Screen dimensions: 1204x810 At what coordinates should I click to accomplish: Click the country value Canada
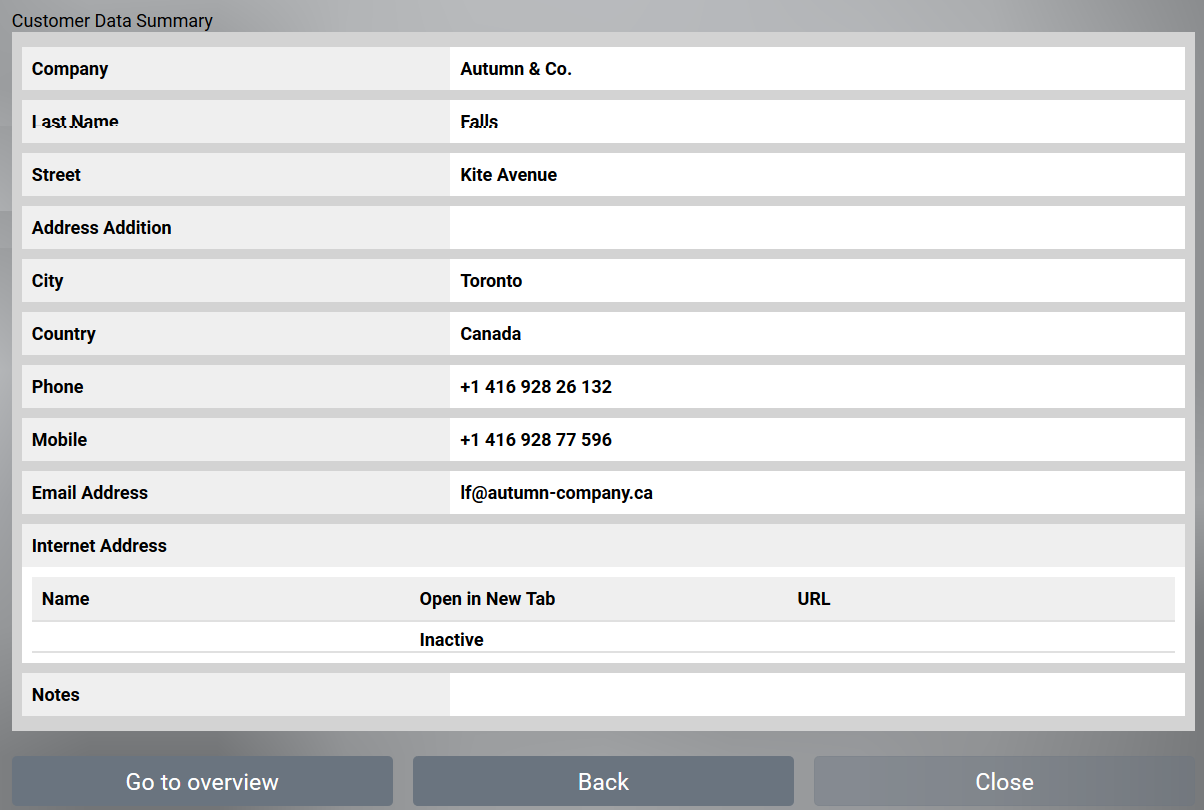tap(490, 334)
